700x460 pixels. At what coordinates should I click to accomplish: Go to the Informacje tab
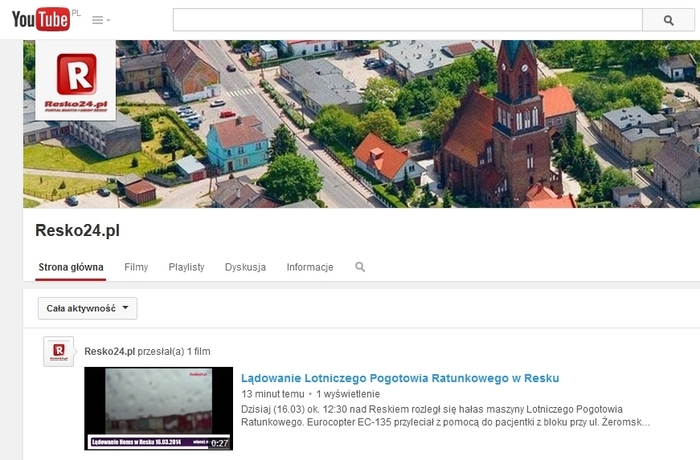coord(310,267)
